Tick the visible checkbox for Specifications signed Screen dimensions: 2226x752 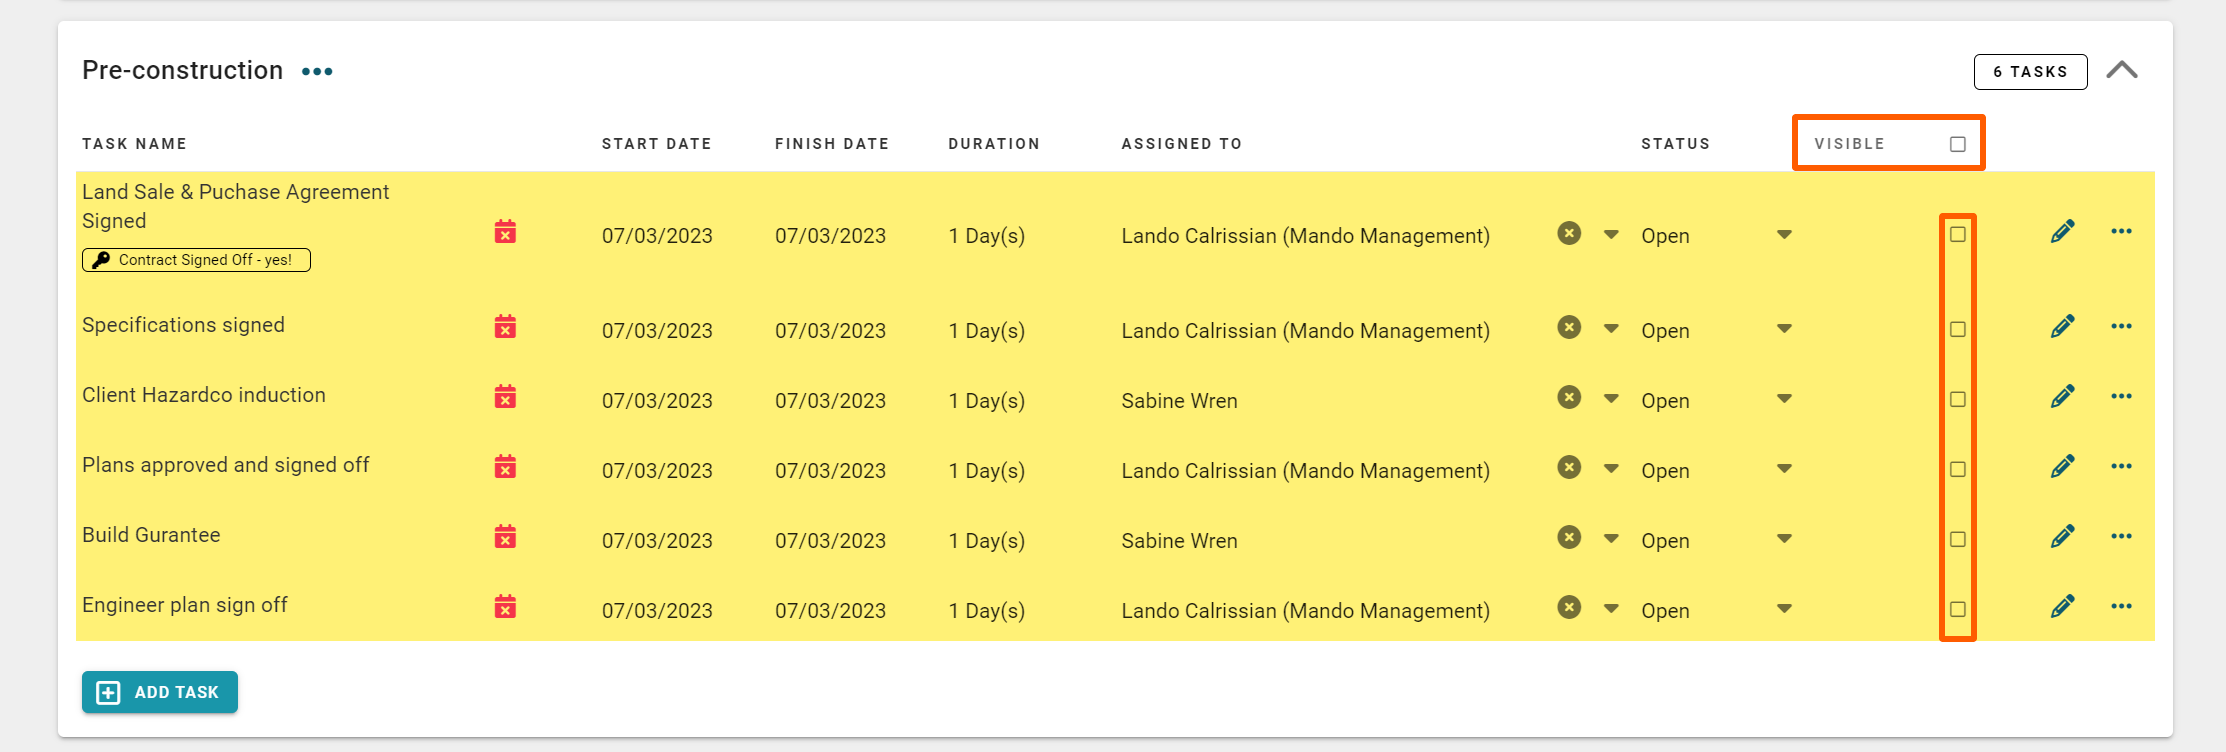(x=1957, y=329)
